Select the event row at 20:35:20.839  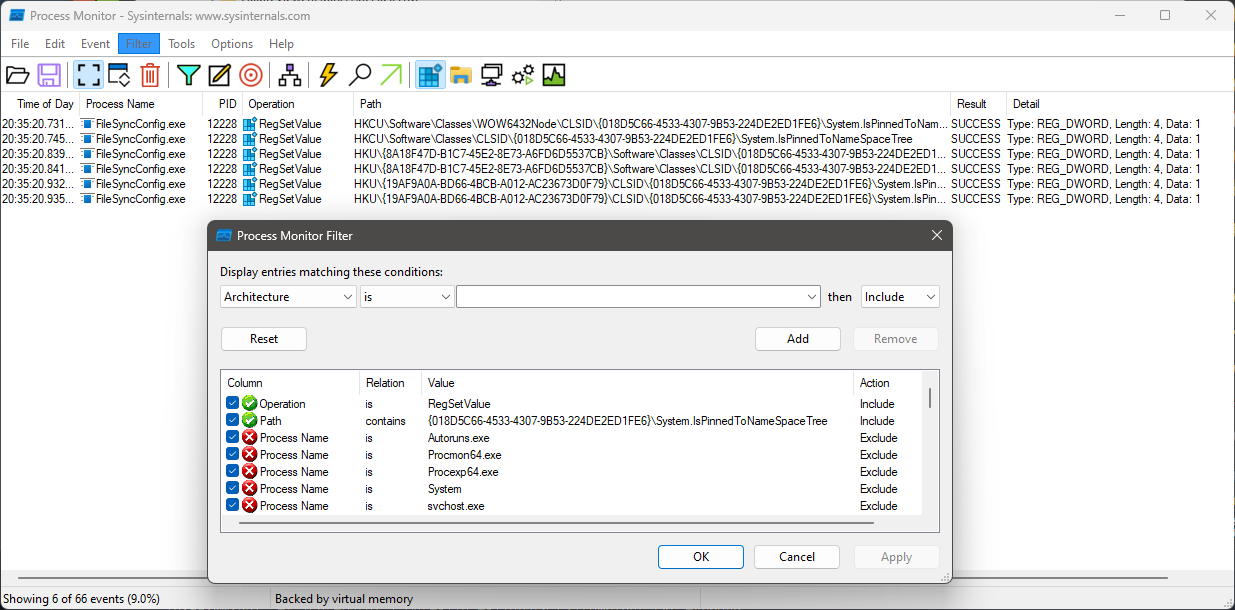[x=617, y=154]
